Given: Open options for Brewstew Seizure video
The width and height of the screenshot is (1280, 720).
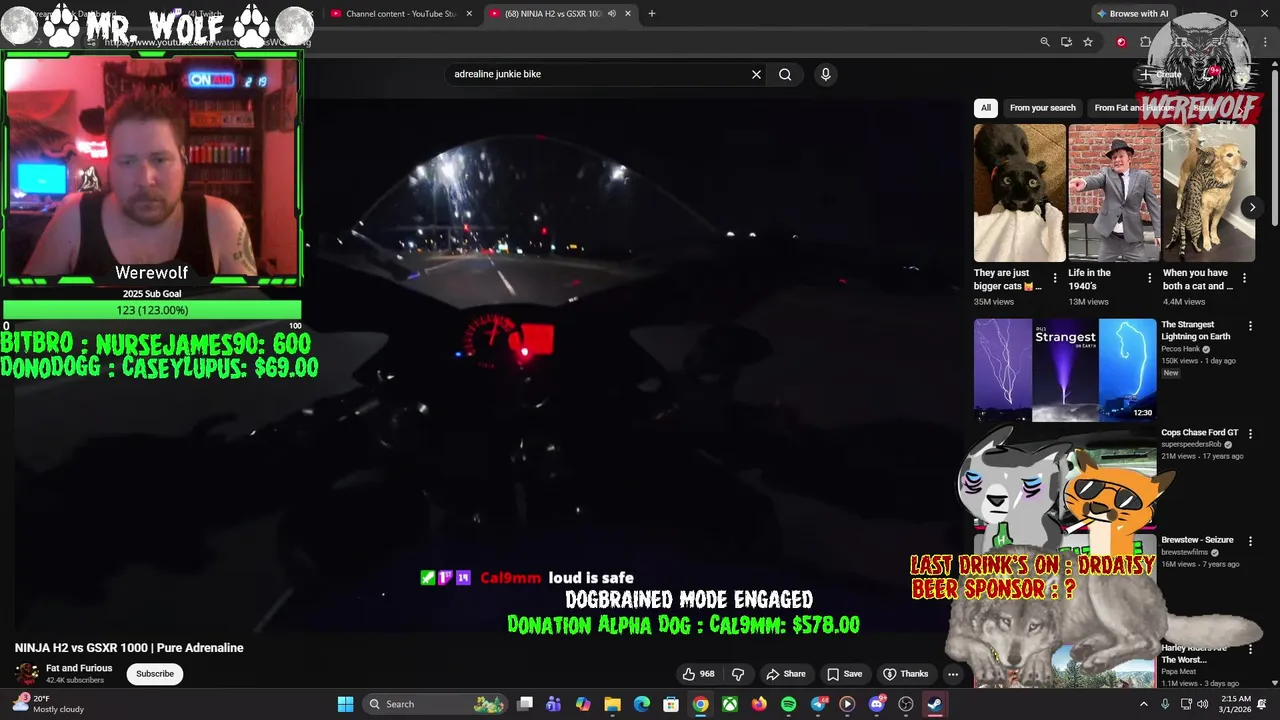Looking at the screenshot, I should (1250, 541).
